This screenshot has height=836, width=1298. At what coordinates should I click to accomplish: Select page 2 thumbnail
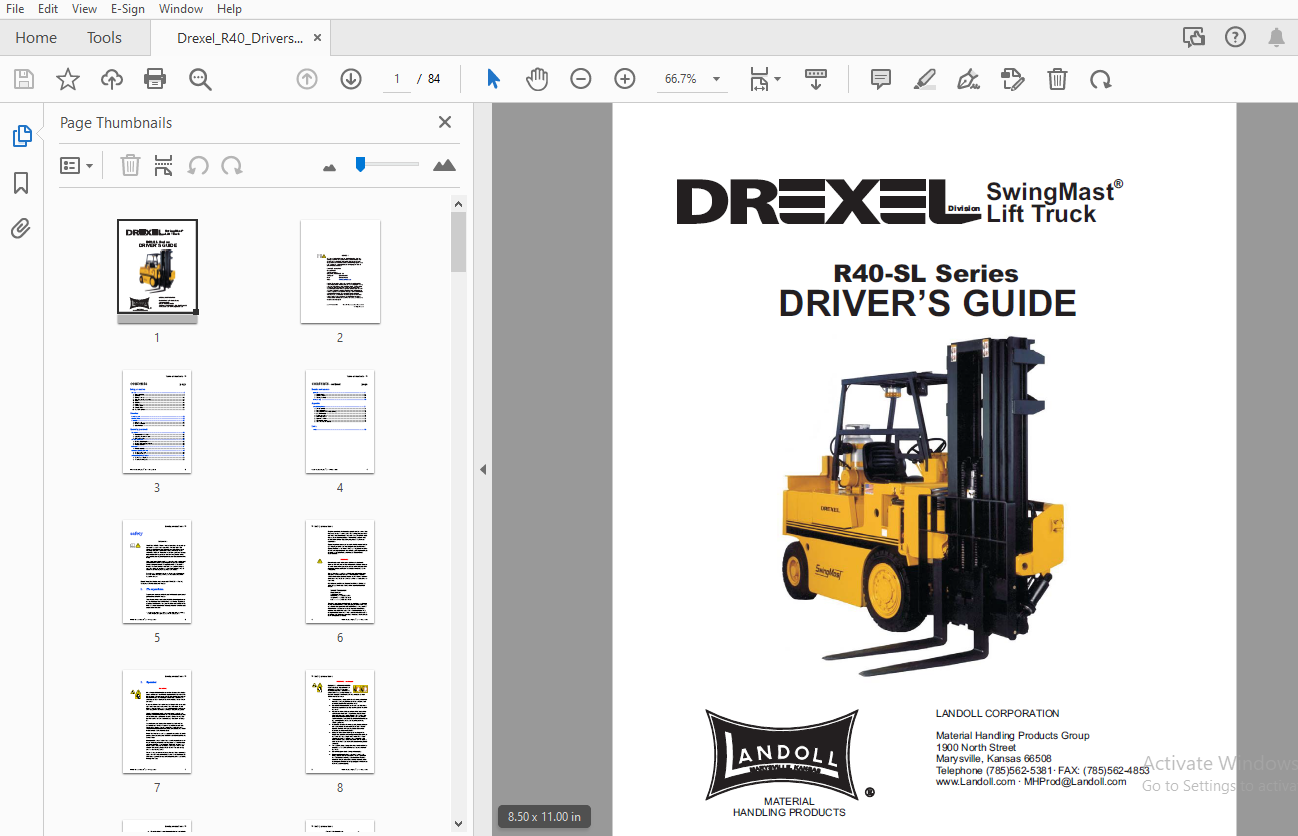pyautogui.click(x=340, y=271)
